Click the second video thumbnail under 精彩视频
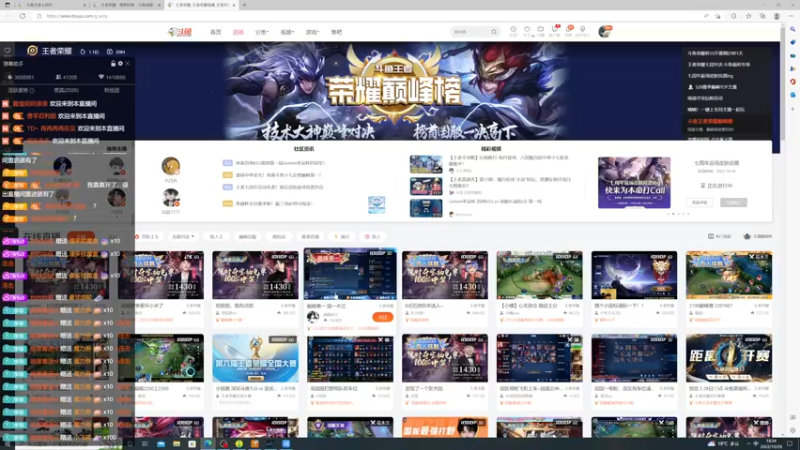This screenshot has width=800, height=450. point(426,186)
